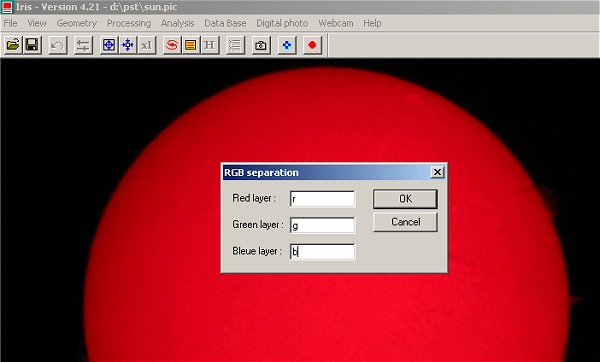Open the File menu

[x=10, y=23]
